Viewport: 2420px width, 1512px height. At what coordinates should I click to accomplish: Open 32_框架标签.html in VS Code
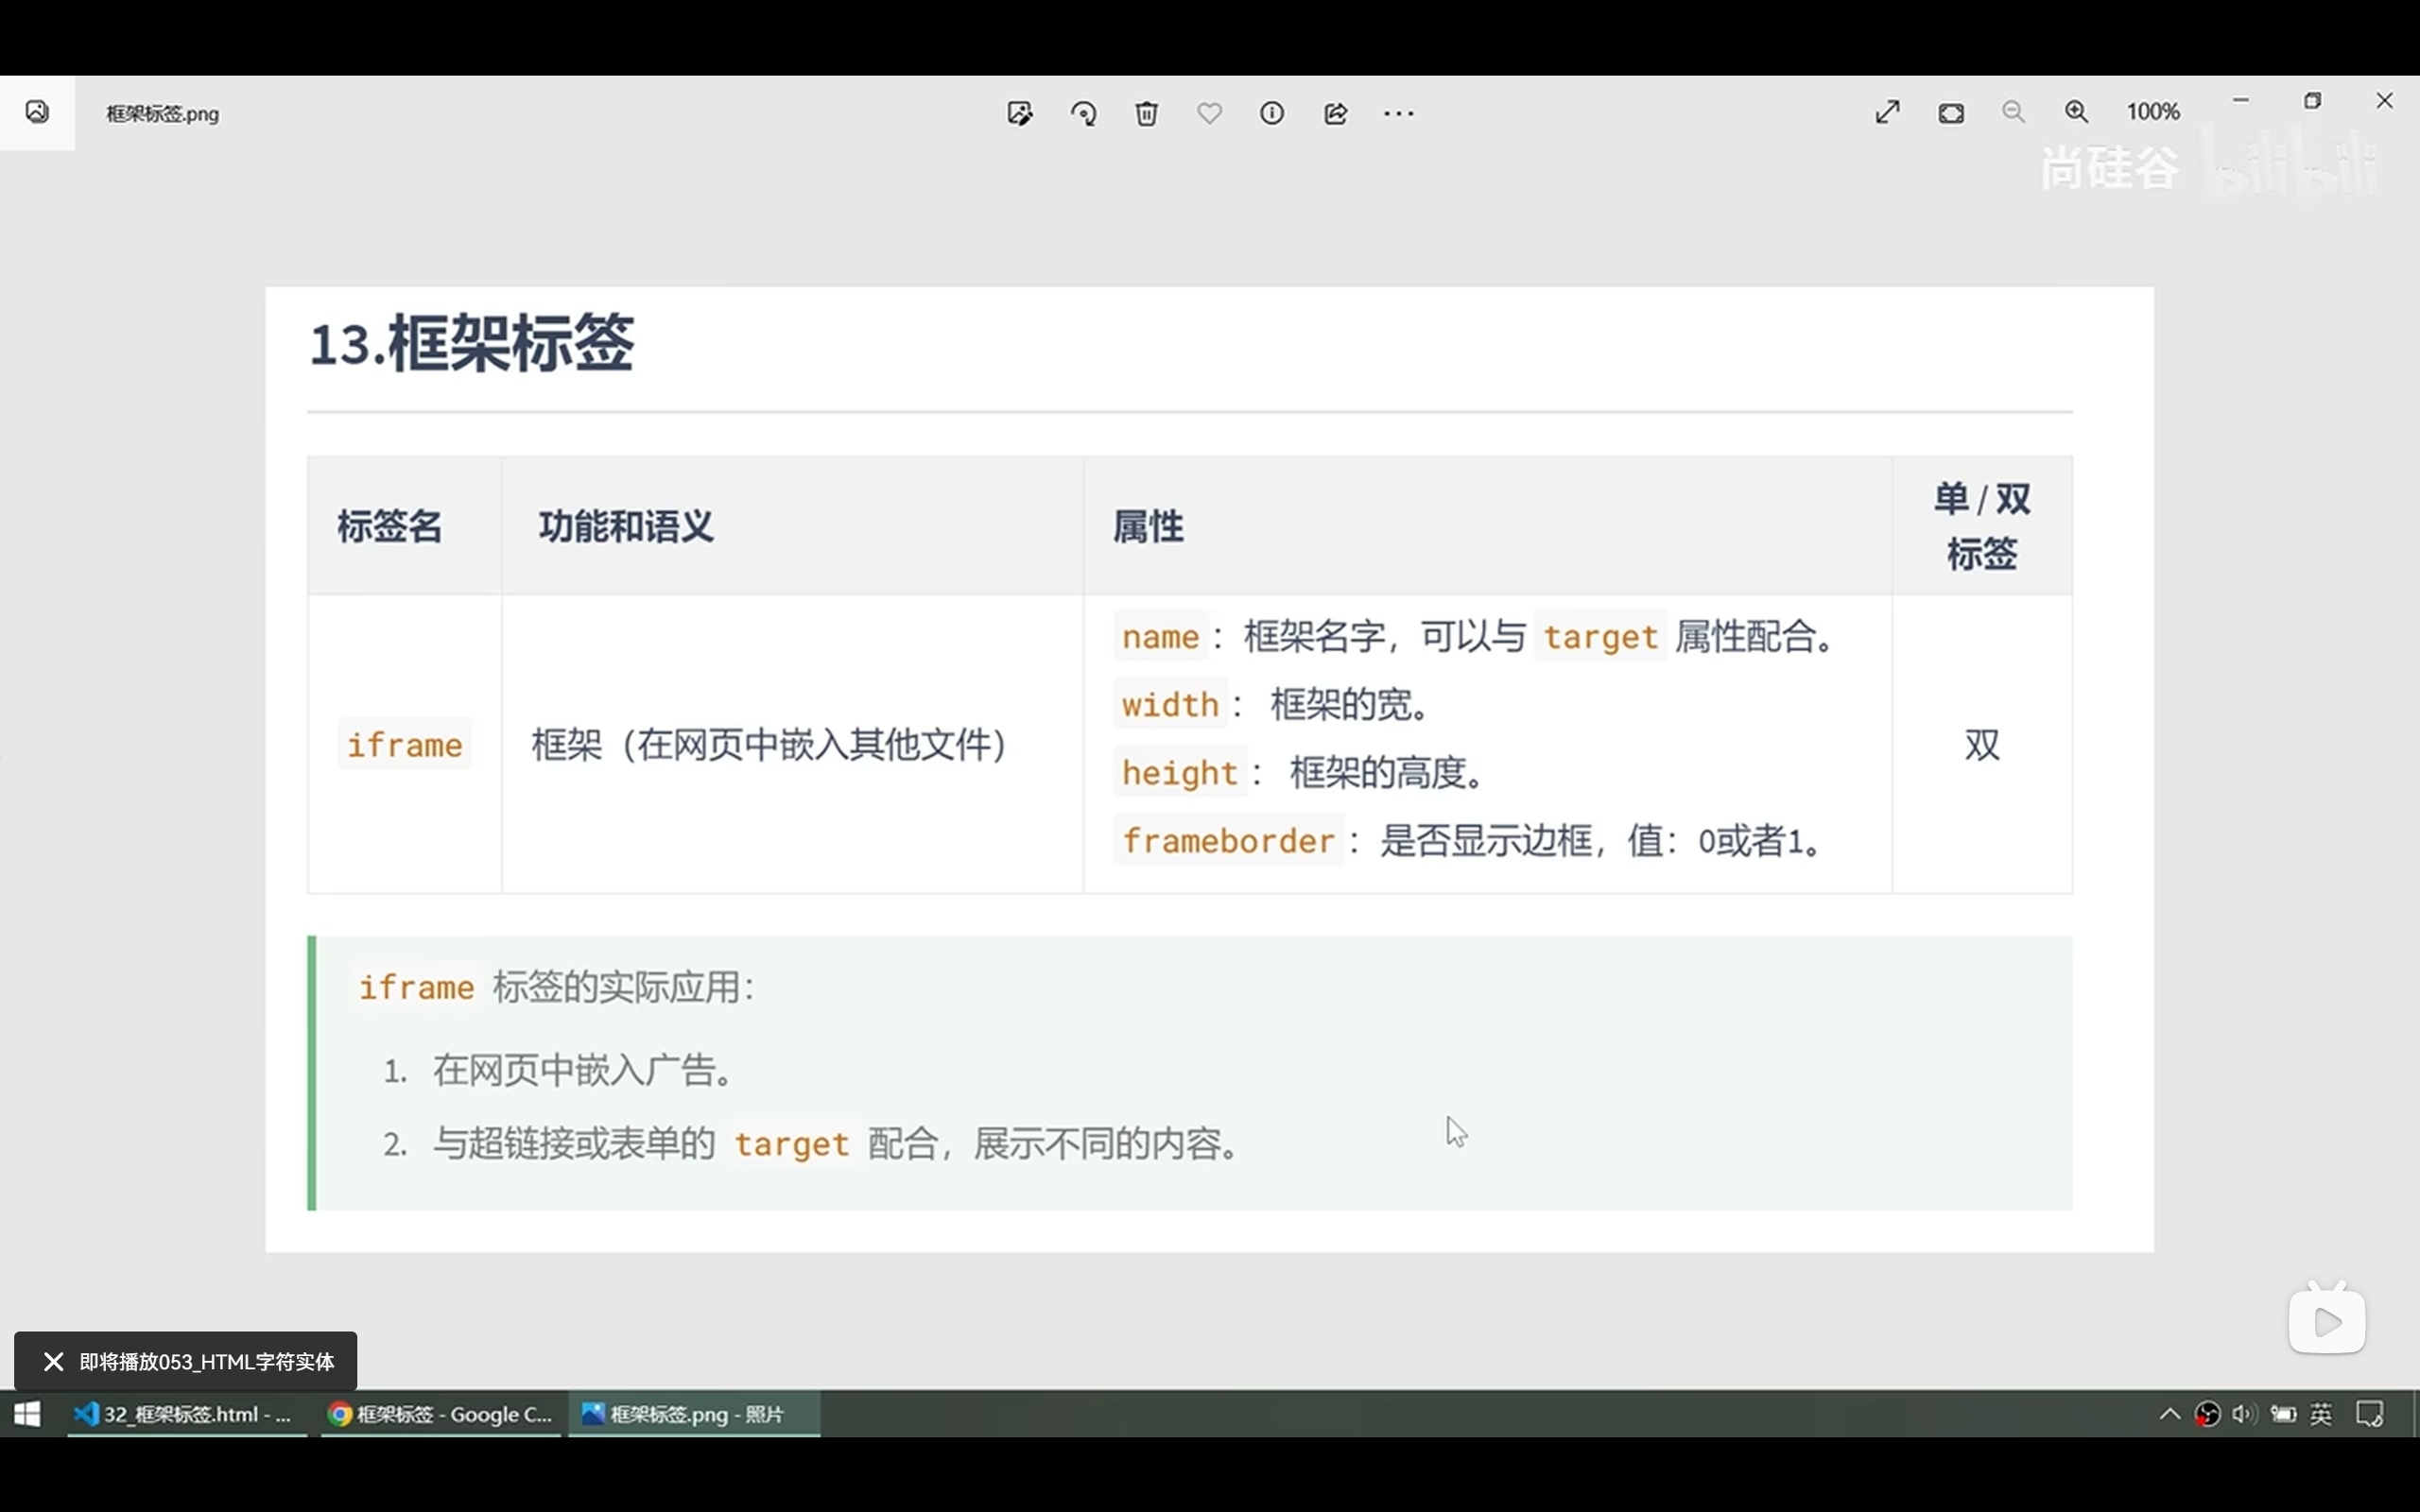coord(185,1413)
